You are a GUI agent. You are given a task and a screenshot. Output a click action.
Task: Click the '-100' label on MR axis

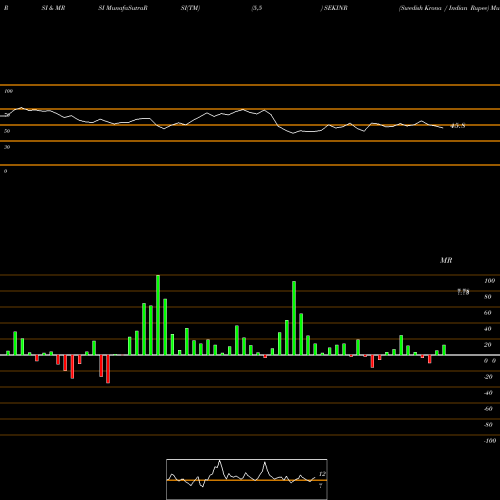pos(490,441)
